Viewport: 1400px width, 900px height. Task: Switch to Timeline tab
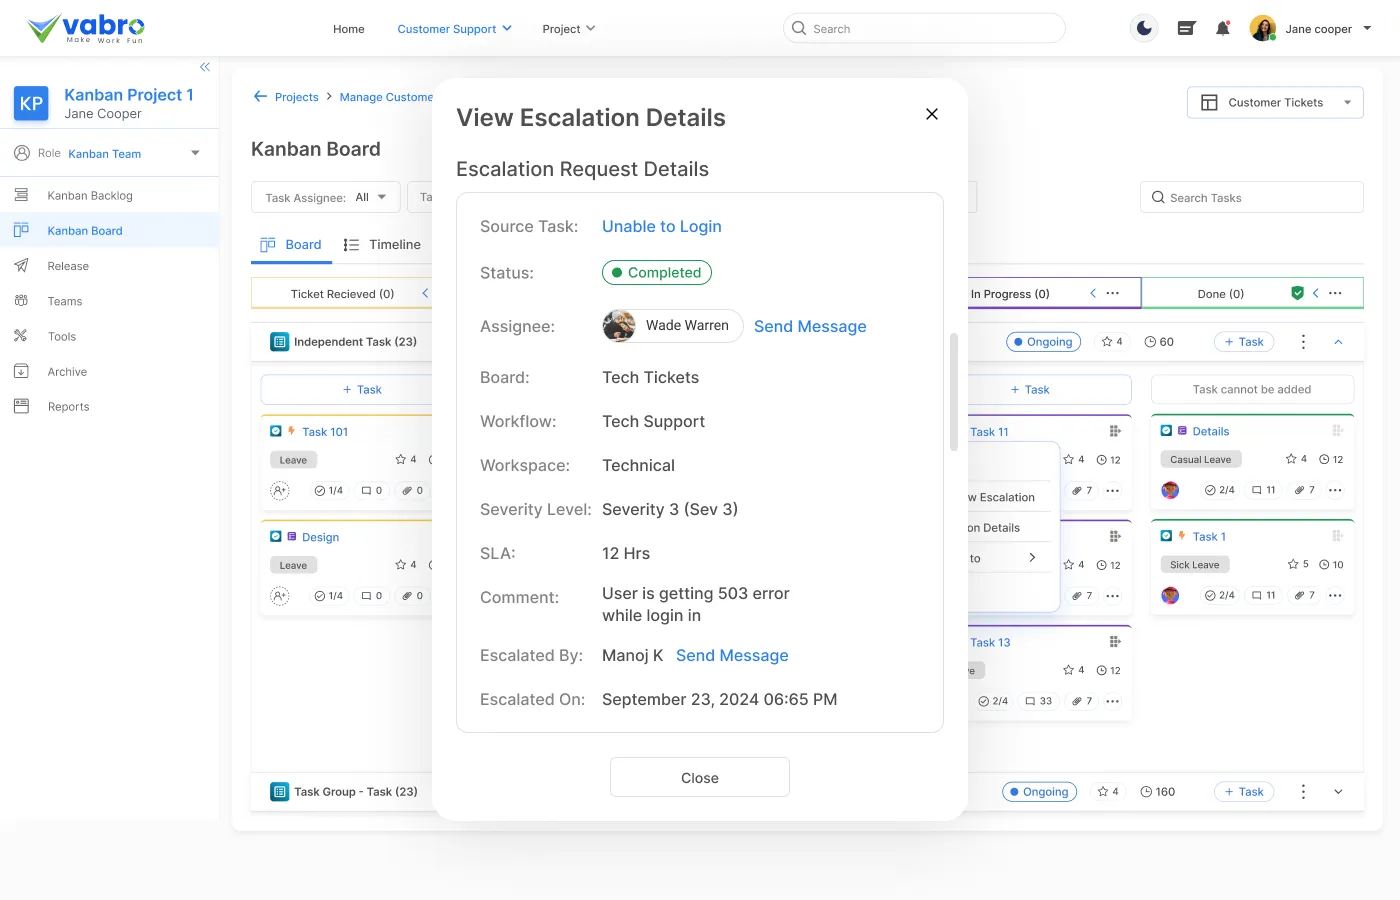(382, 245)
